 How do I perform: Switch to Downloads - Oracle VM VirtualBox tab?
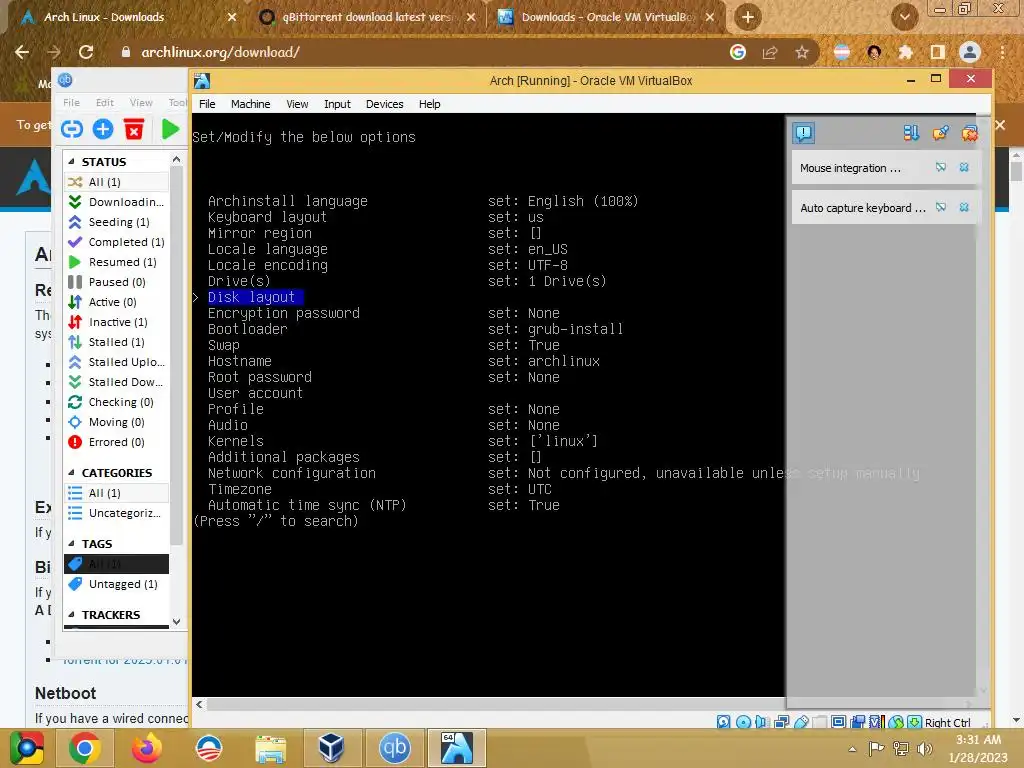coord(607,17)
